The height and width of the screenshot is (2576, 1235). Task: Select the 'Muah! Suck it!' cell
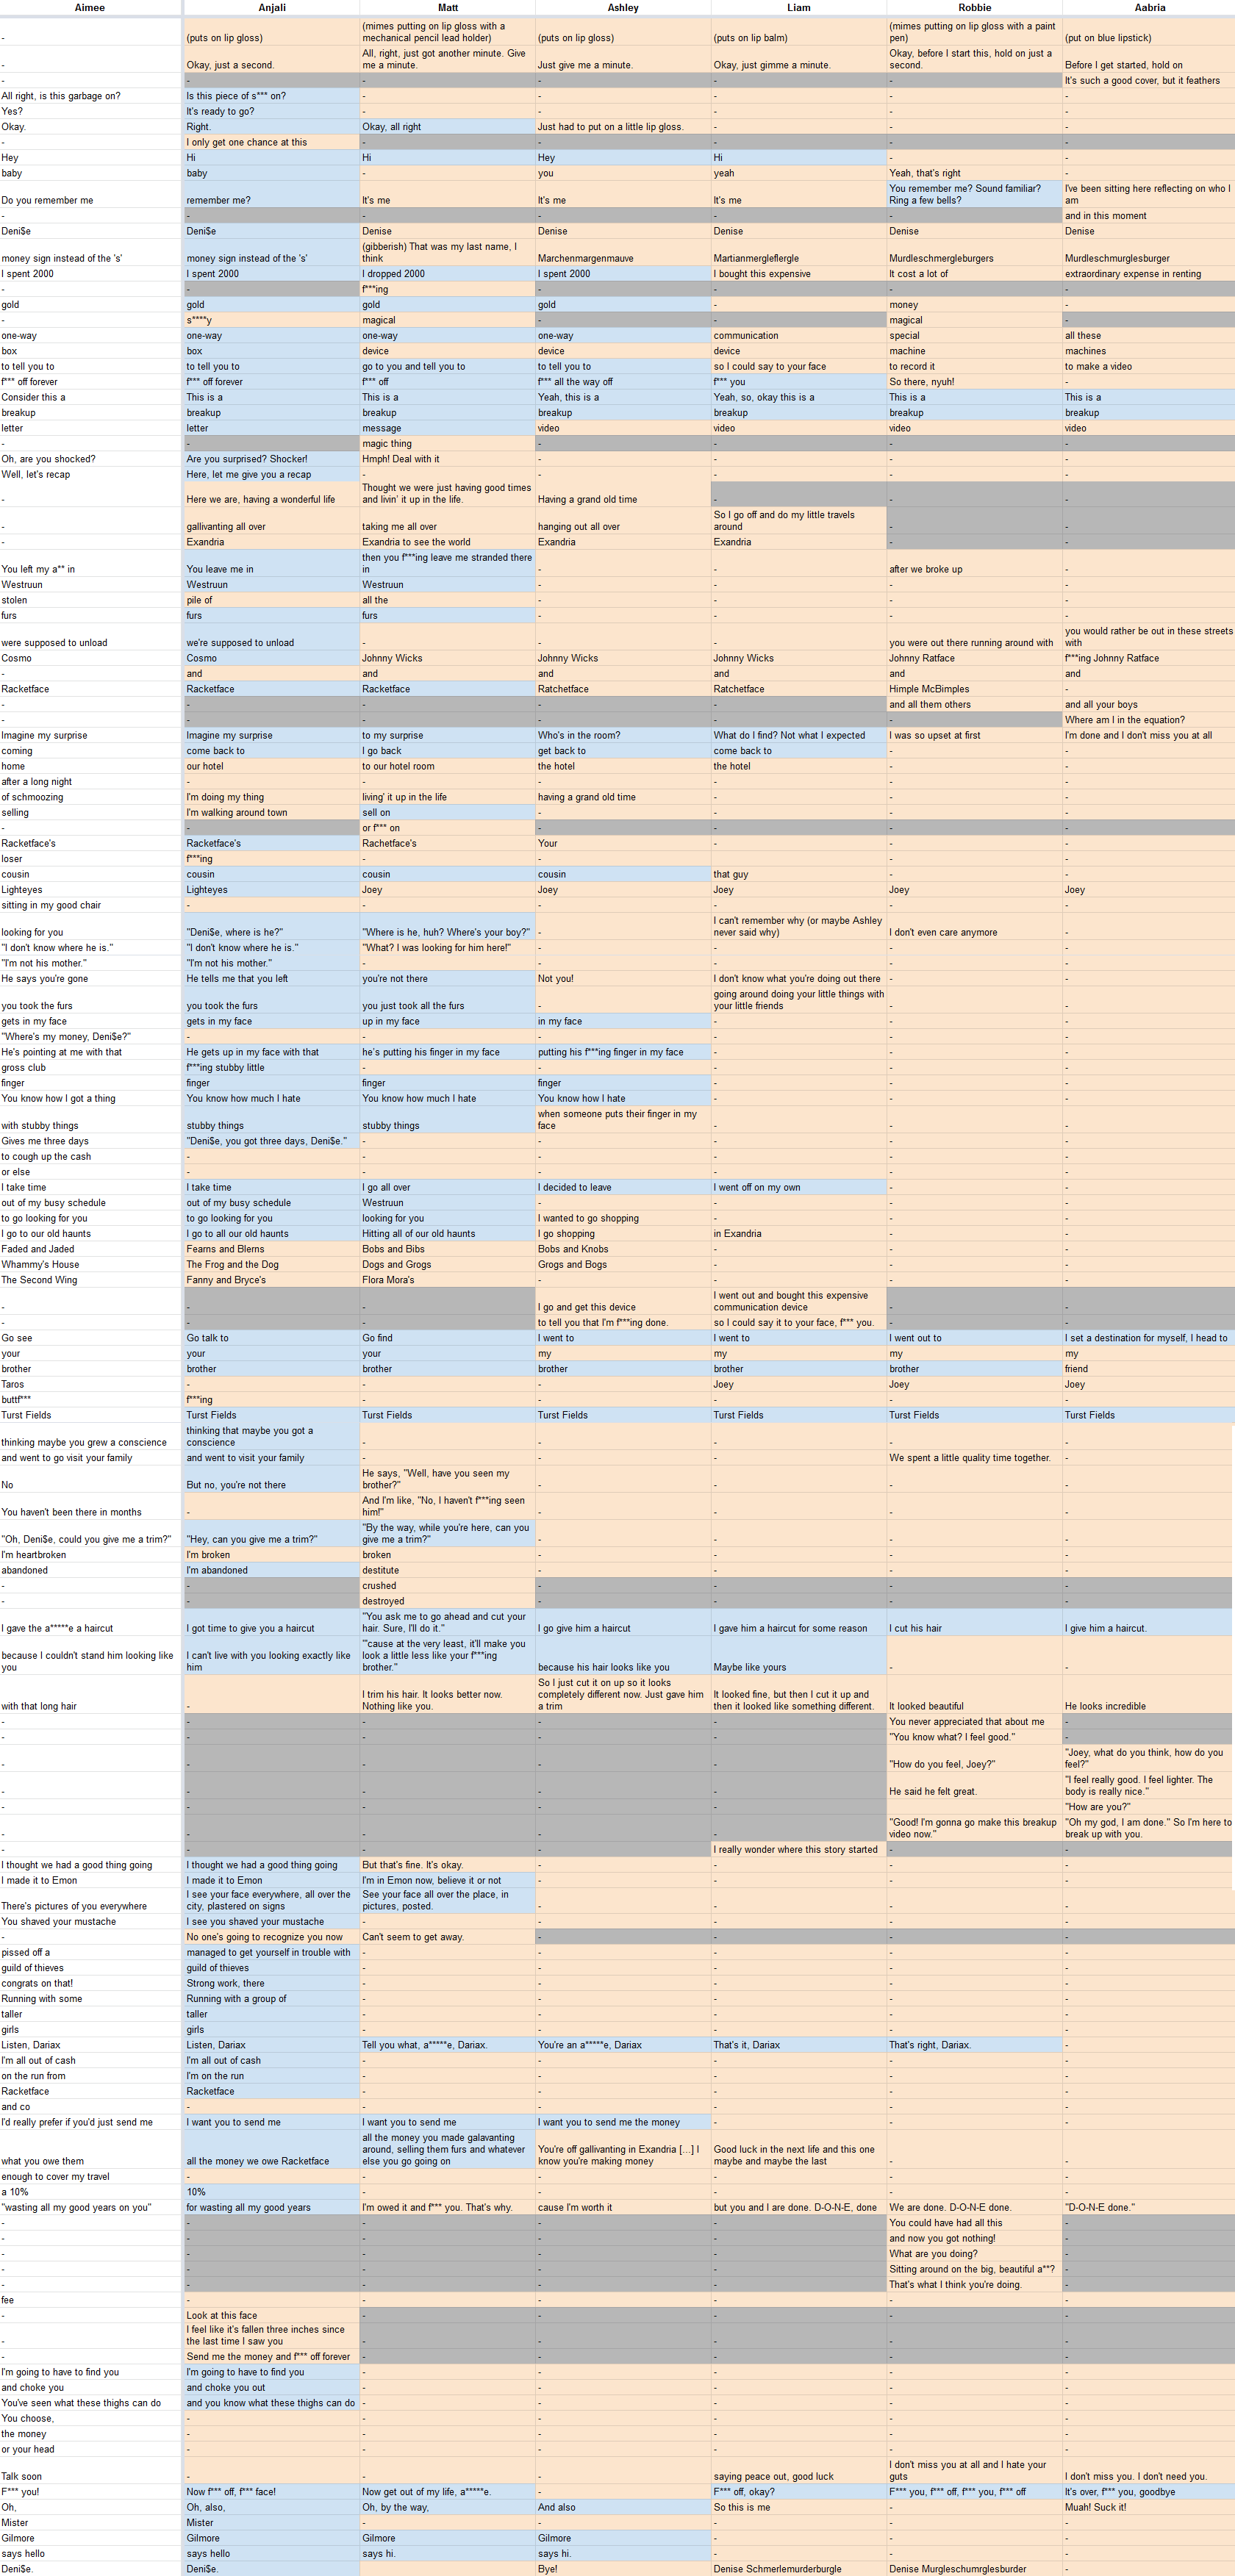(x=1149, y=2508)
